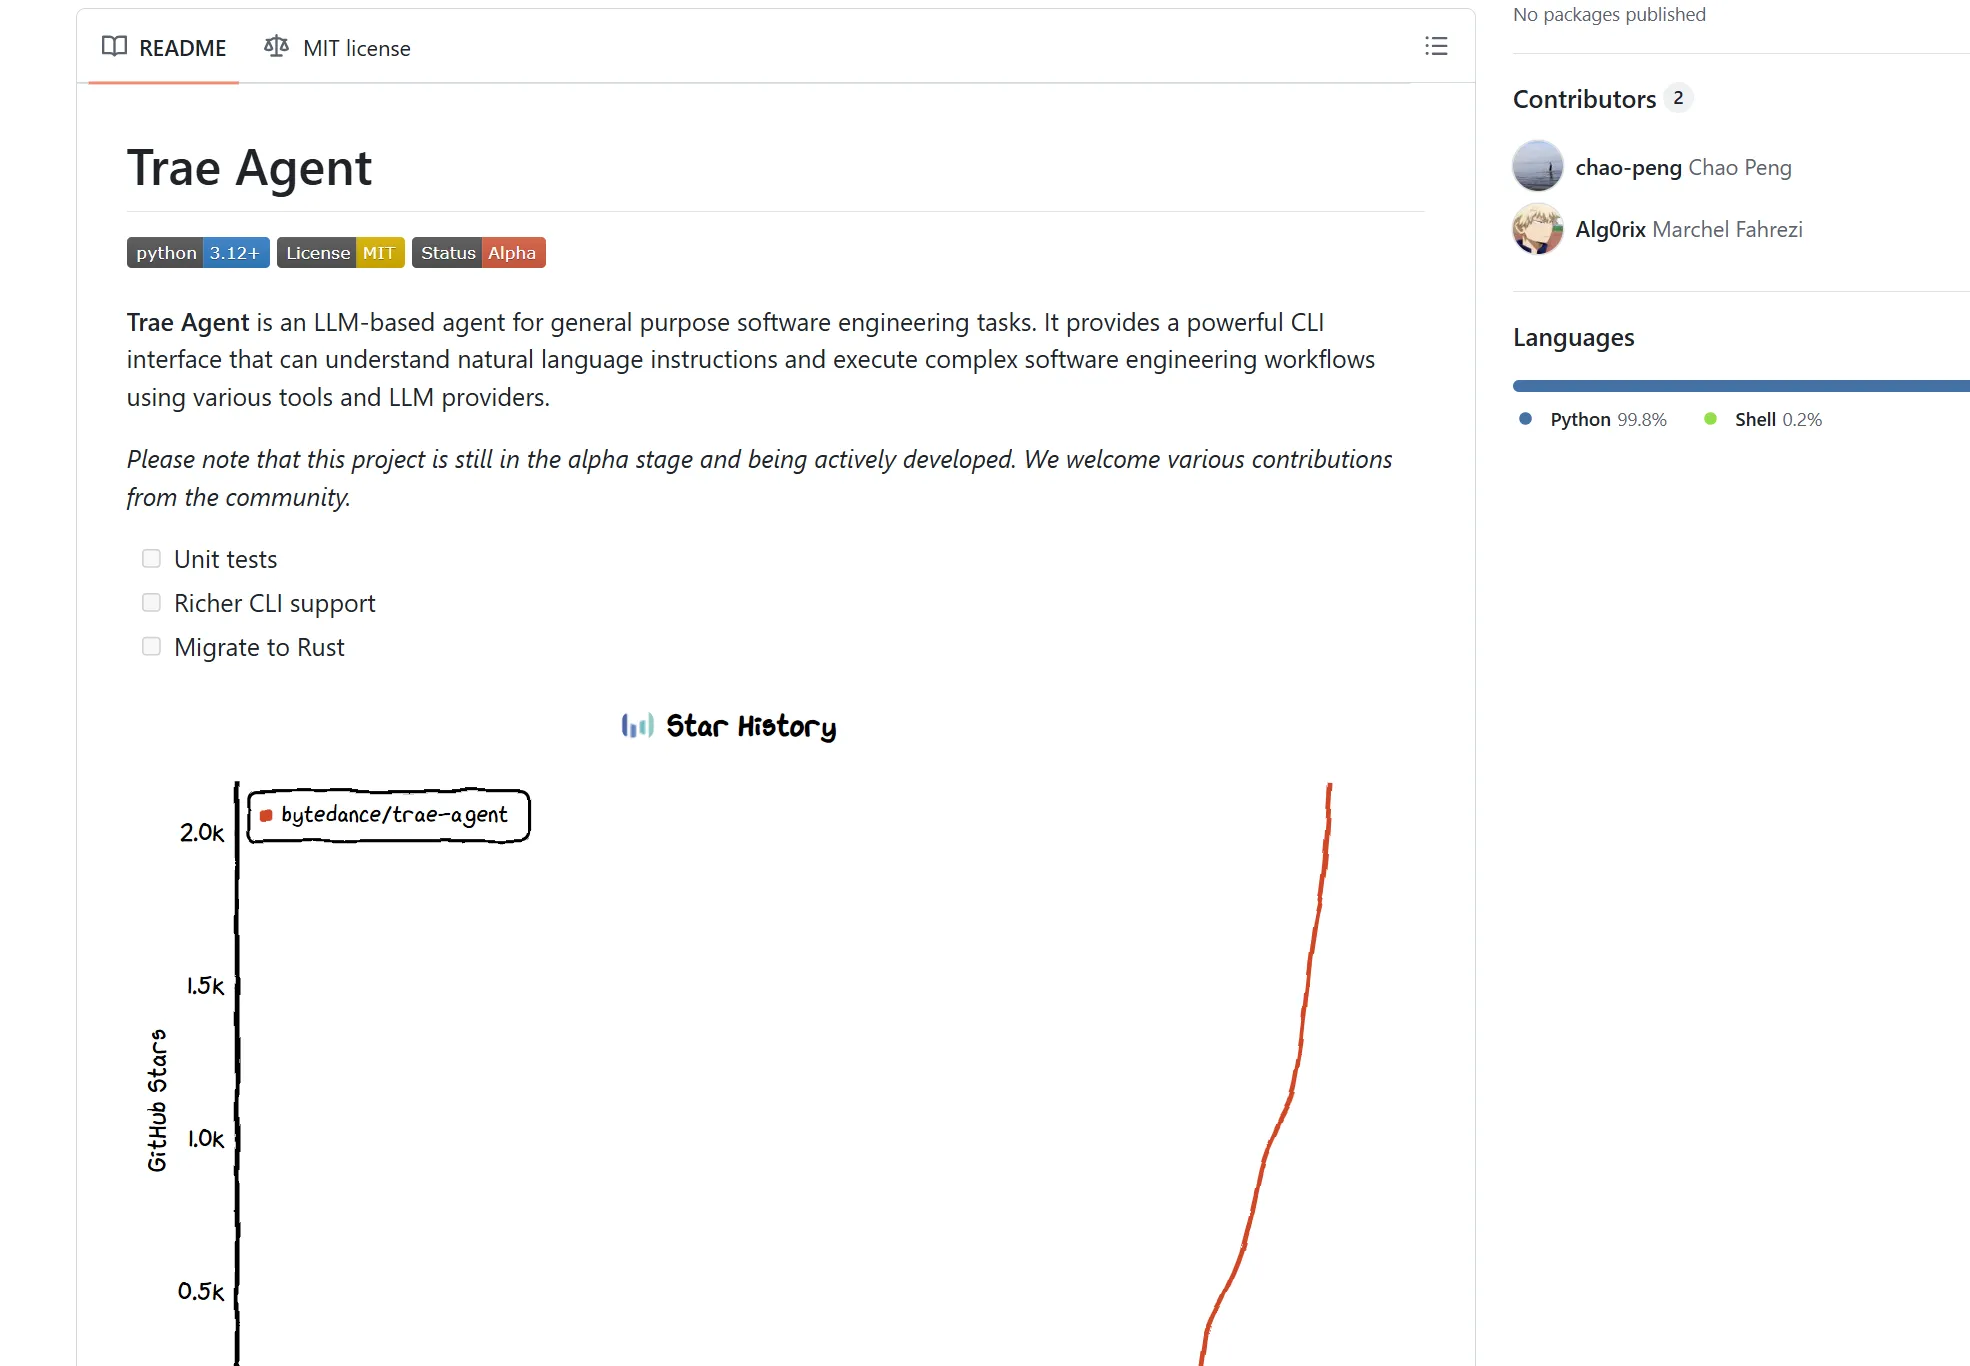Click the bytedance/trae-agent chart legend

pyautogui.click(x=389, y=816)
